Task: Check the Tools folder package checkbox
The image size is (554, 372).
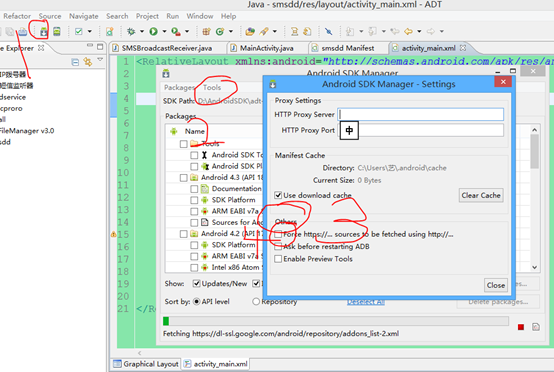Action: pos(183,144)
